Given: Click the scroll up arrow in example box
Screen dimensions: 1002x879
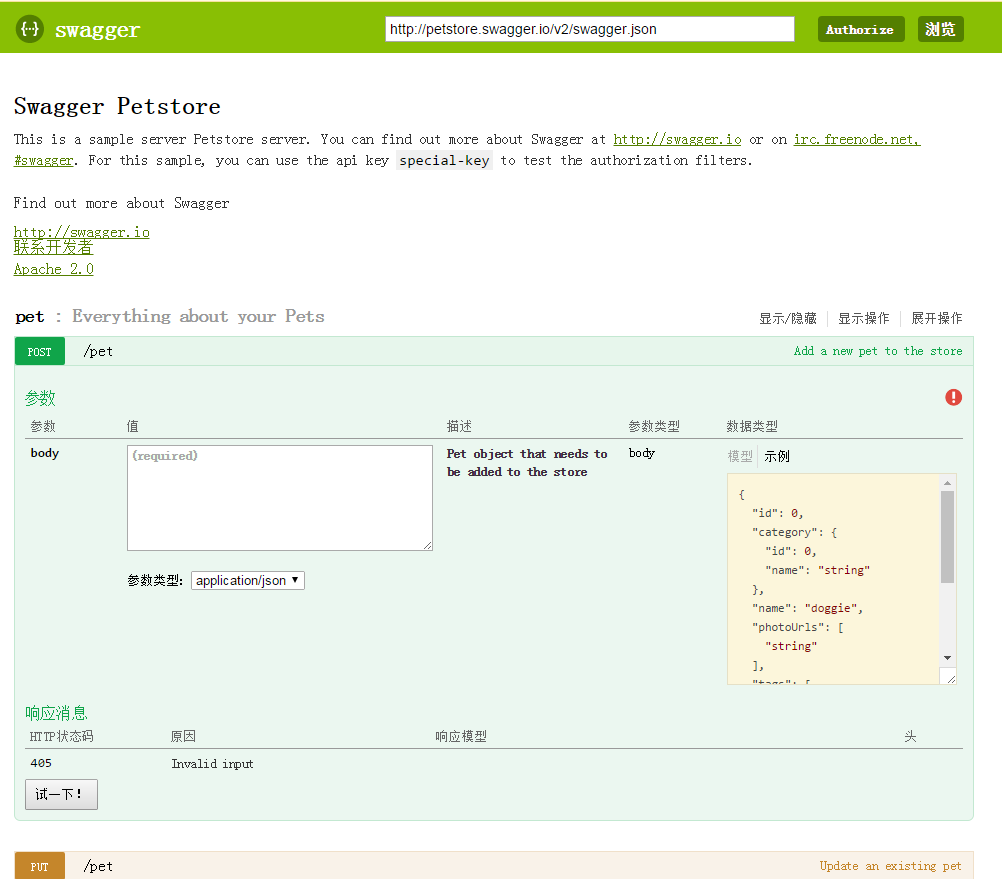Looking at the screenshot, I should [947, 483].
